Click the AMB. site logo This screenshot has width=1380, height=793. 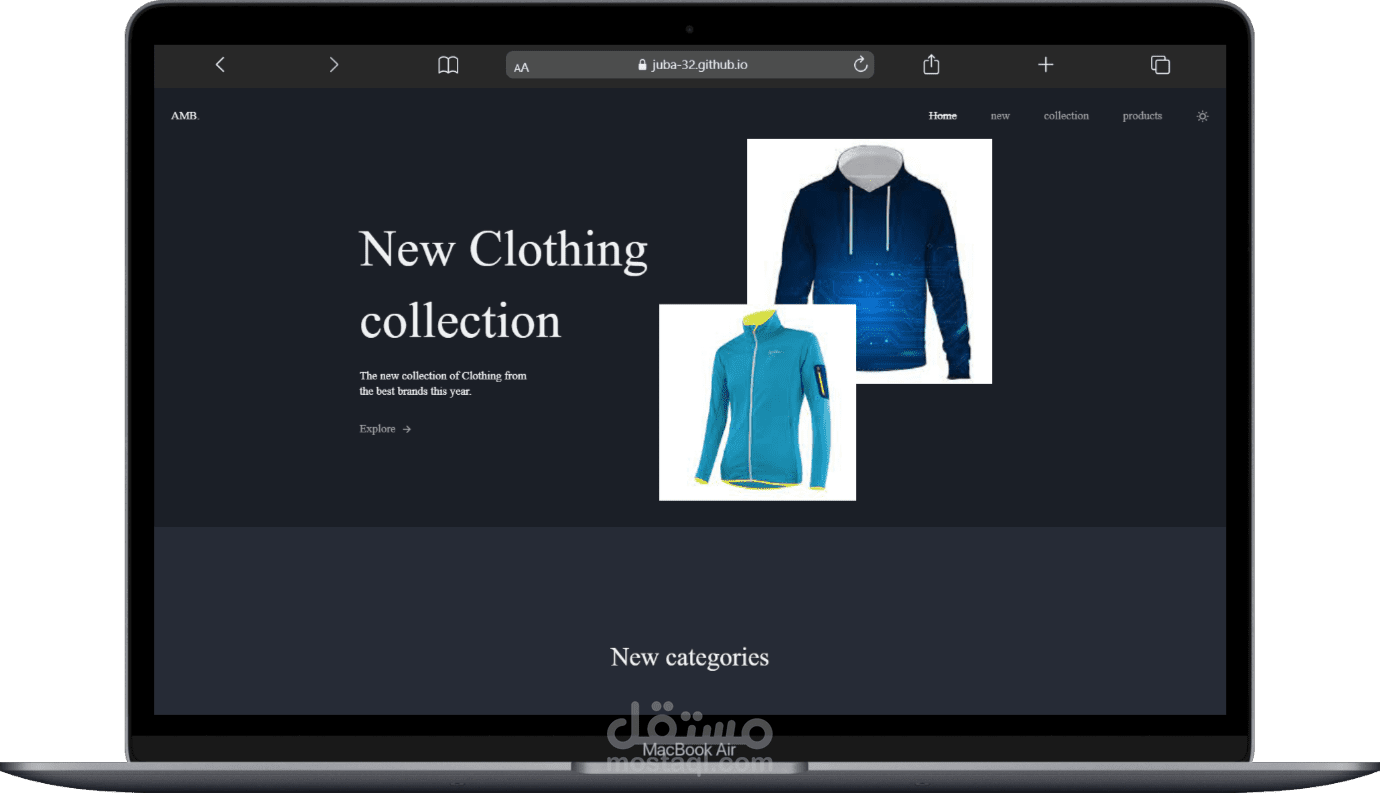coord(185,116)
